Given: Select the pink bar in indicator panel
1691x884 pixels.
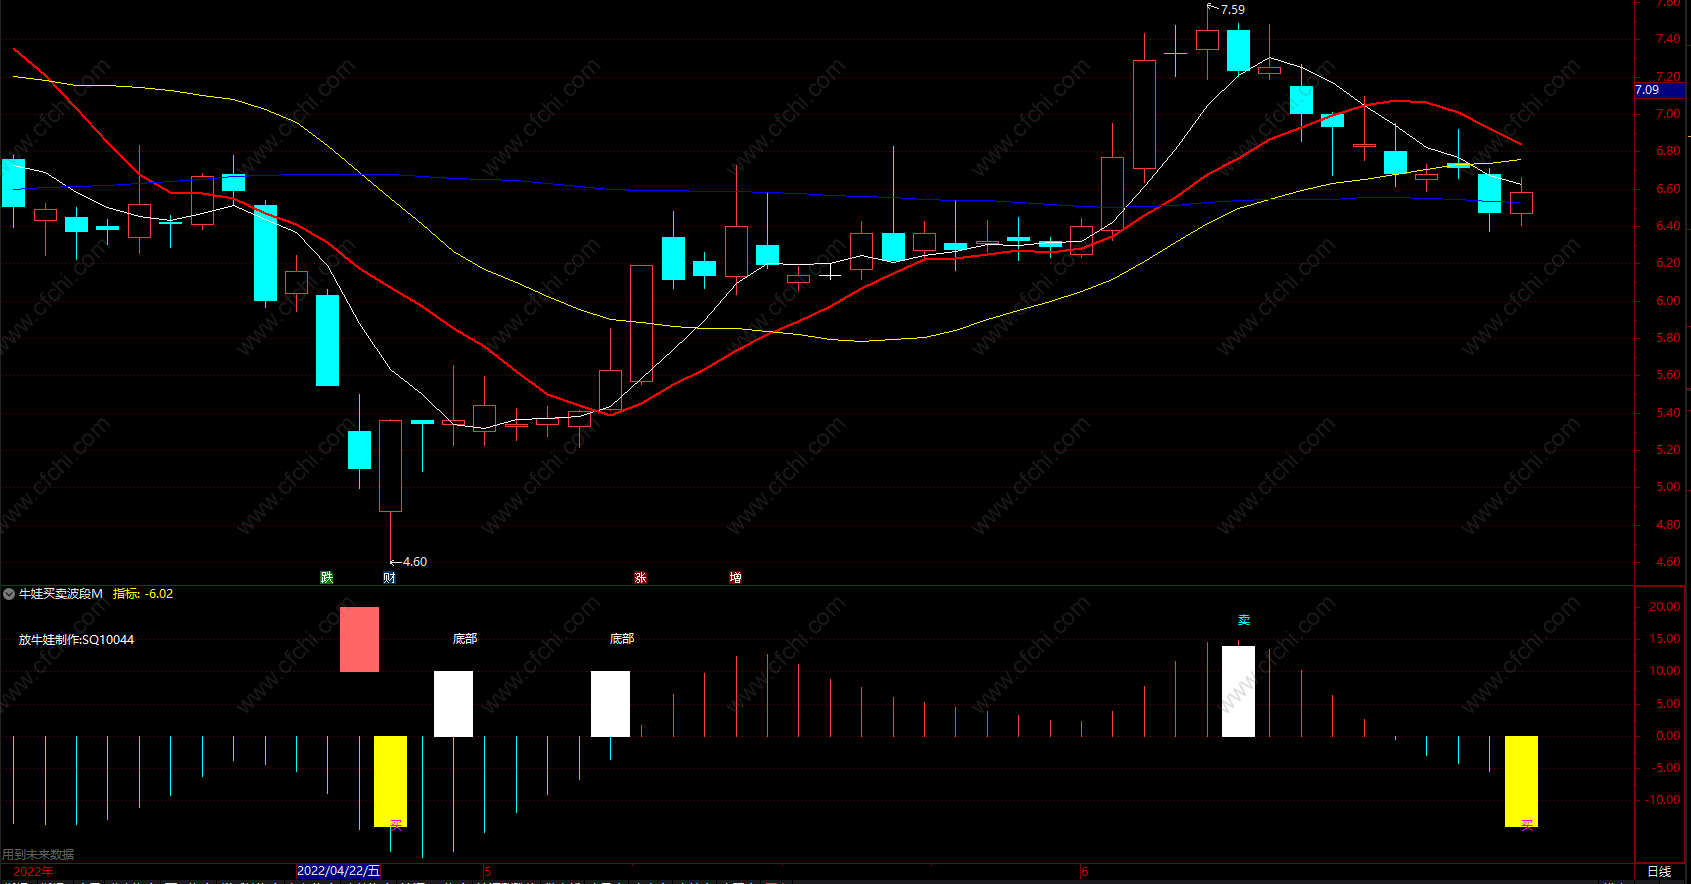Looking at the screenshot, I should click(359, 639).
